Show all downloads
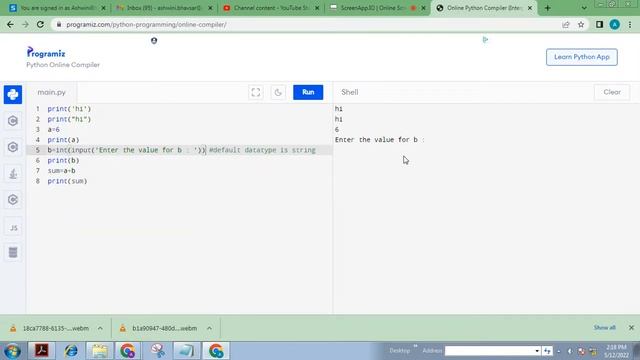 tap(604, 328)
